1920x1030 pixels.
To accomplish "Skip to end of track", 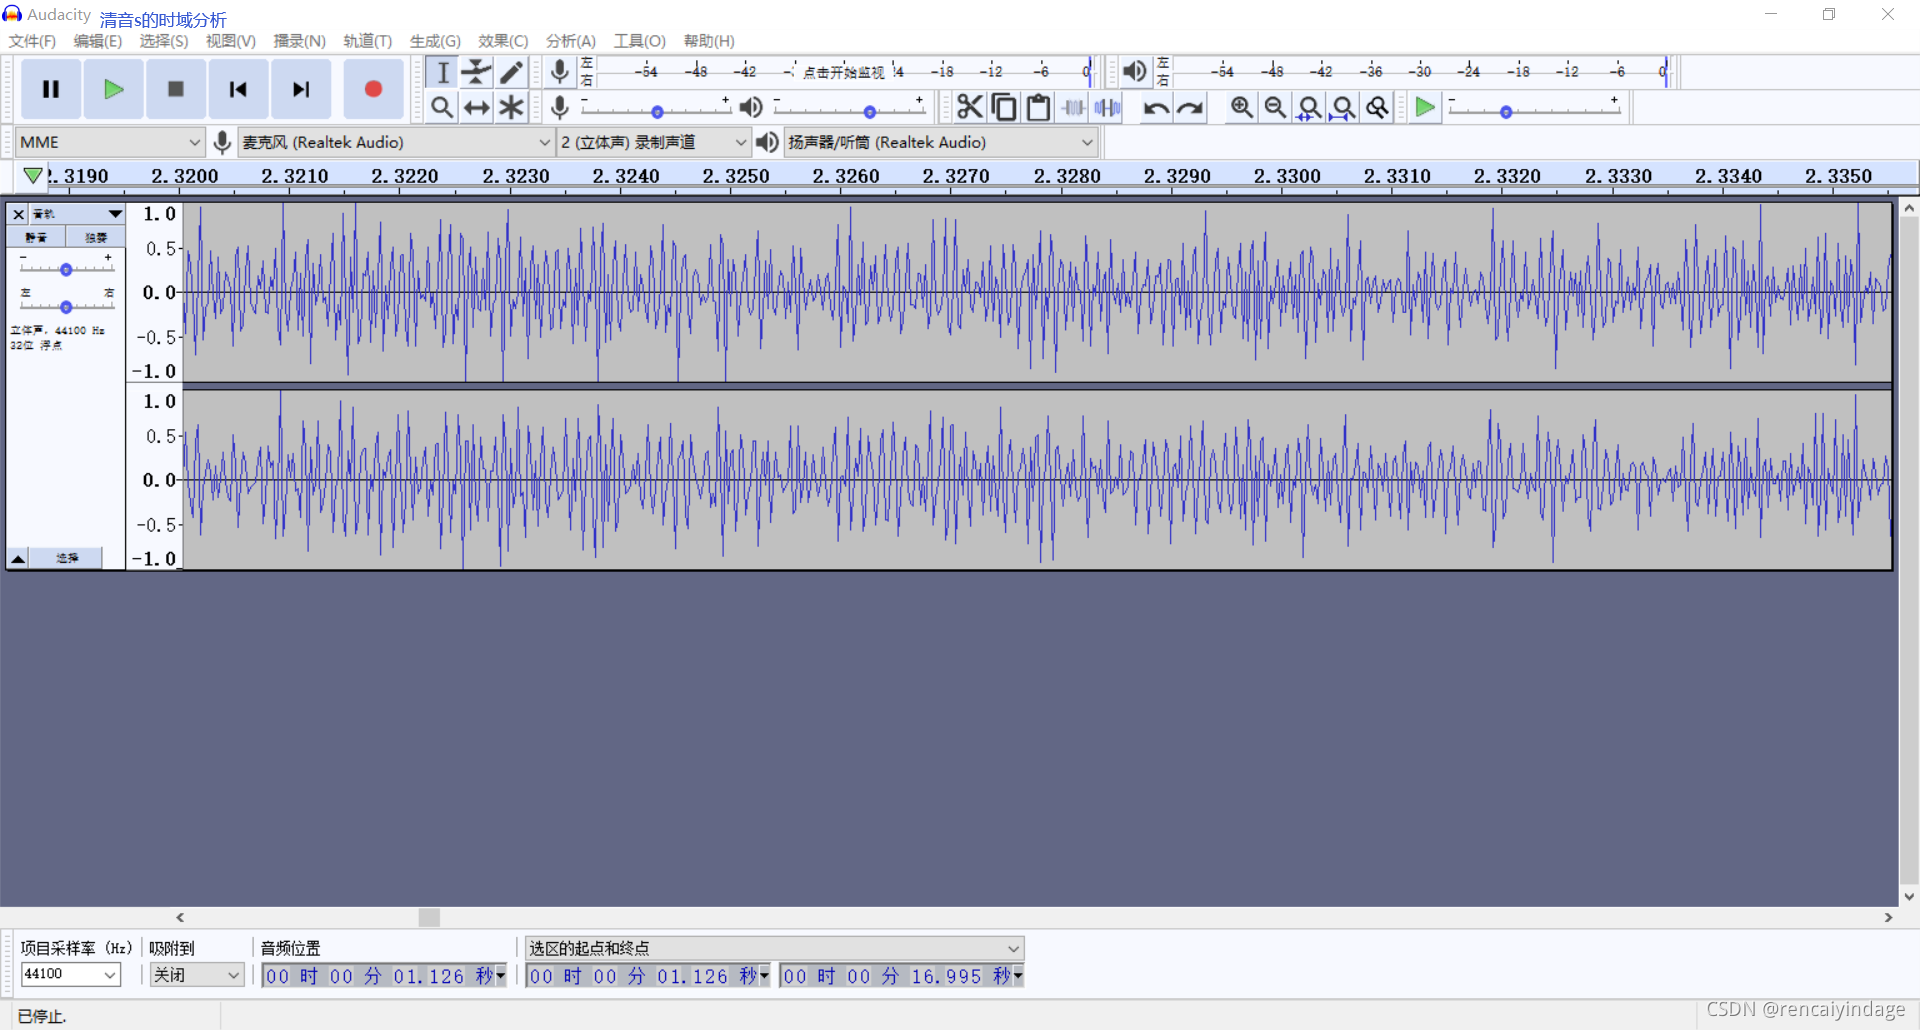I will point(300,89).
